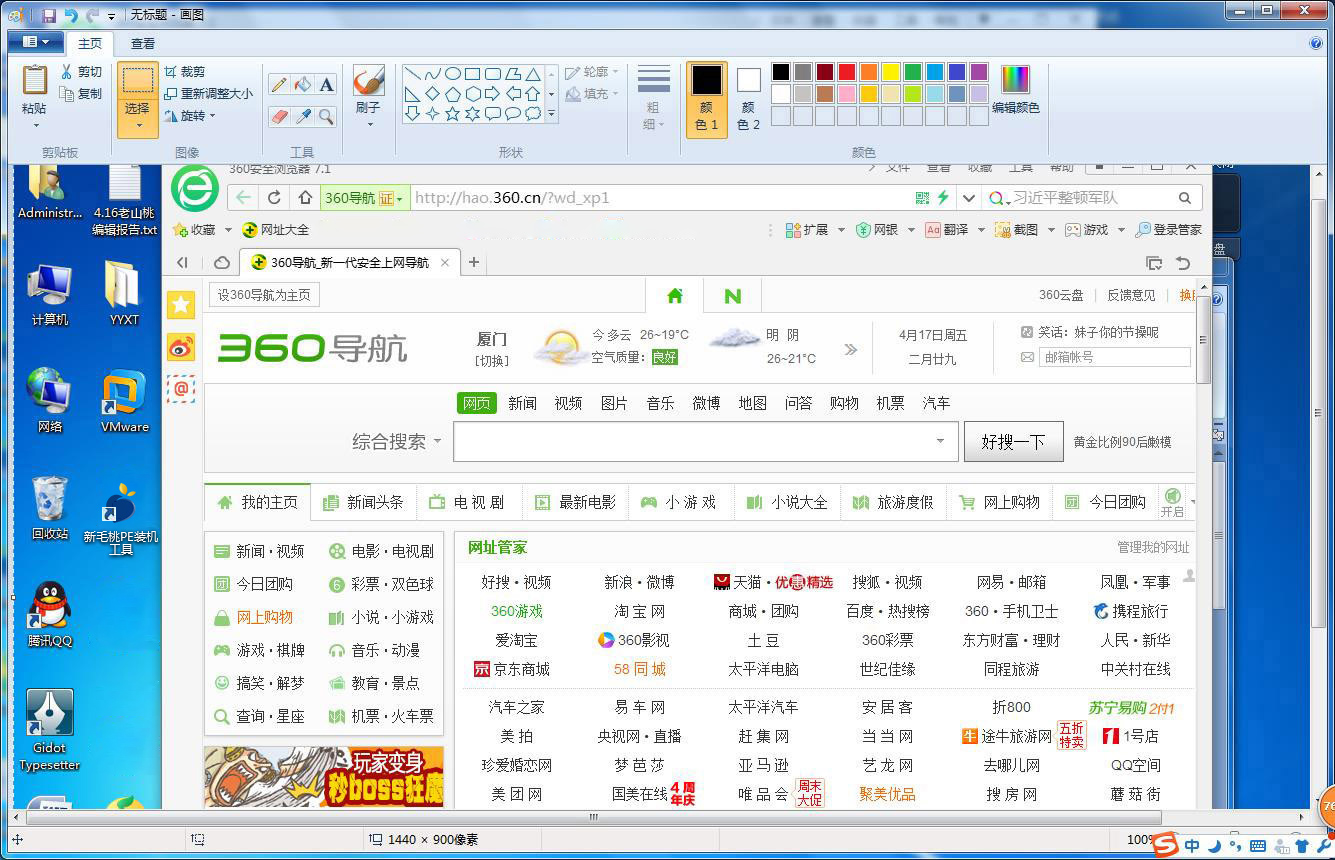Open the 粗细 line size dropdown
The width and height of the screenshot is (1335, 860).
(654, 99)
